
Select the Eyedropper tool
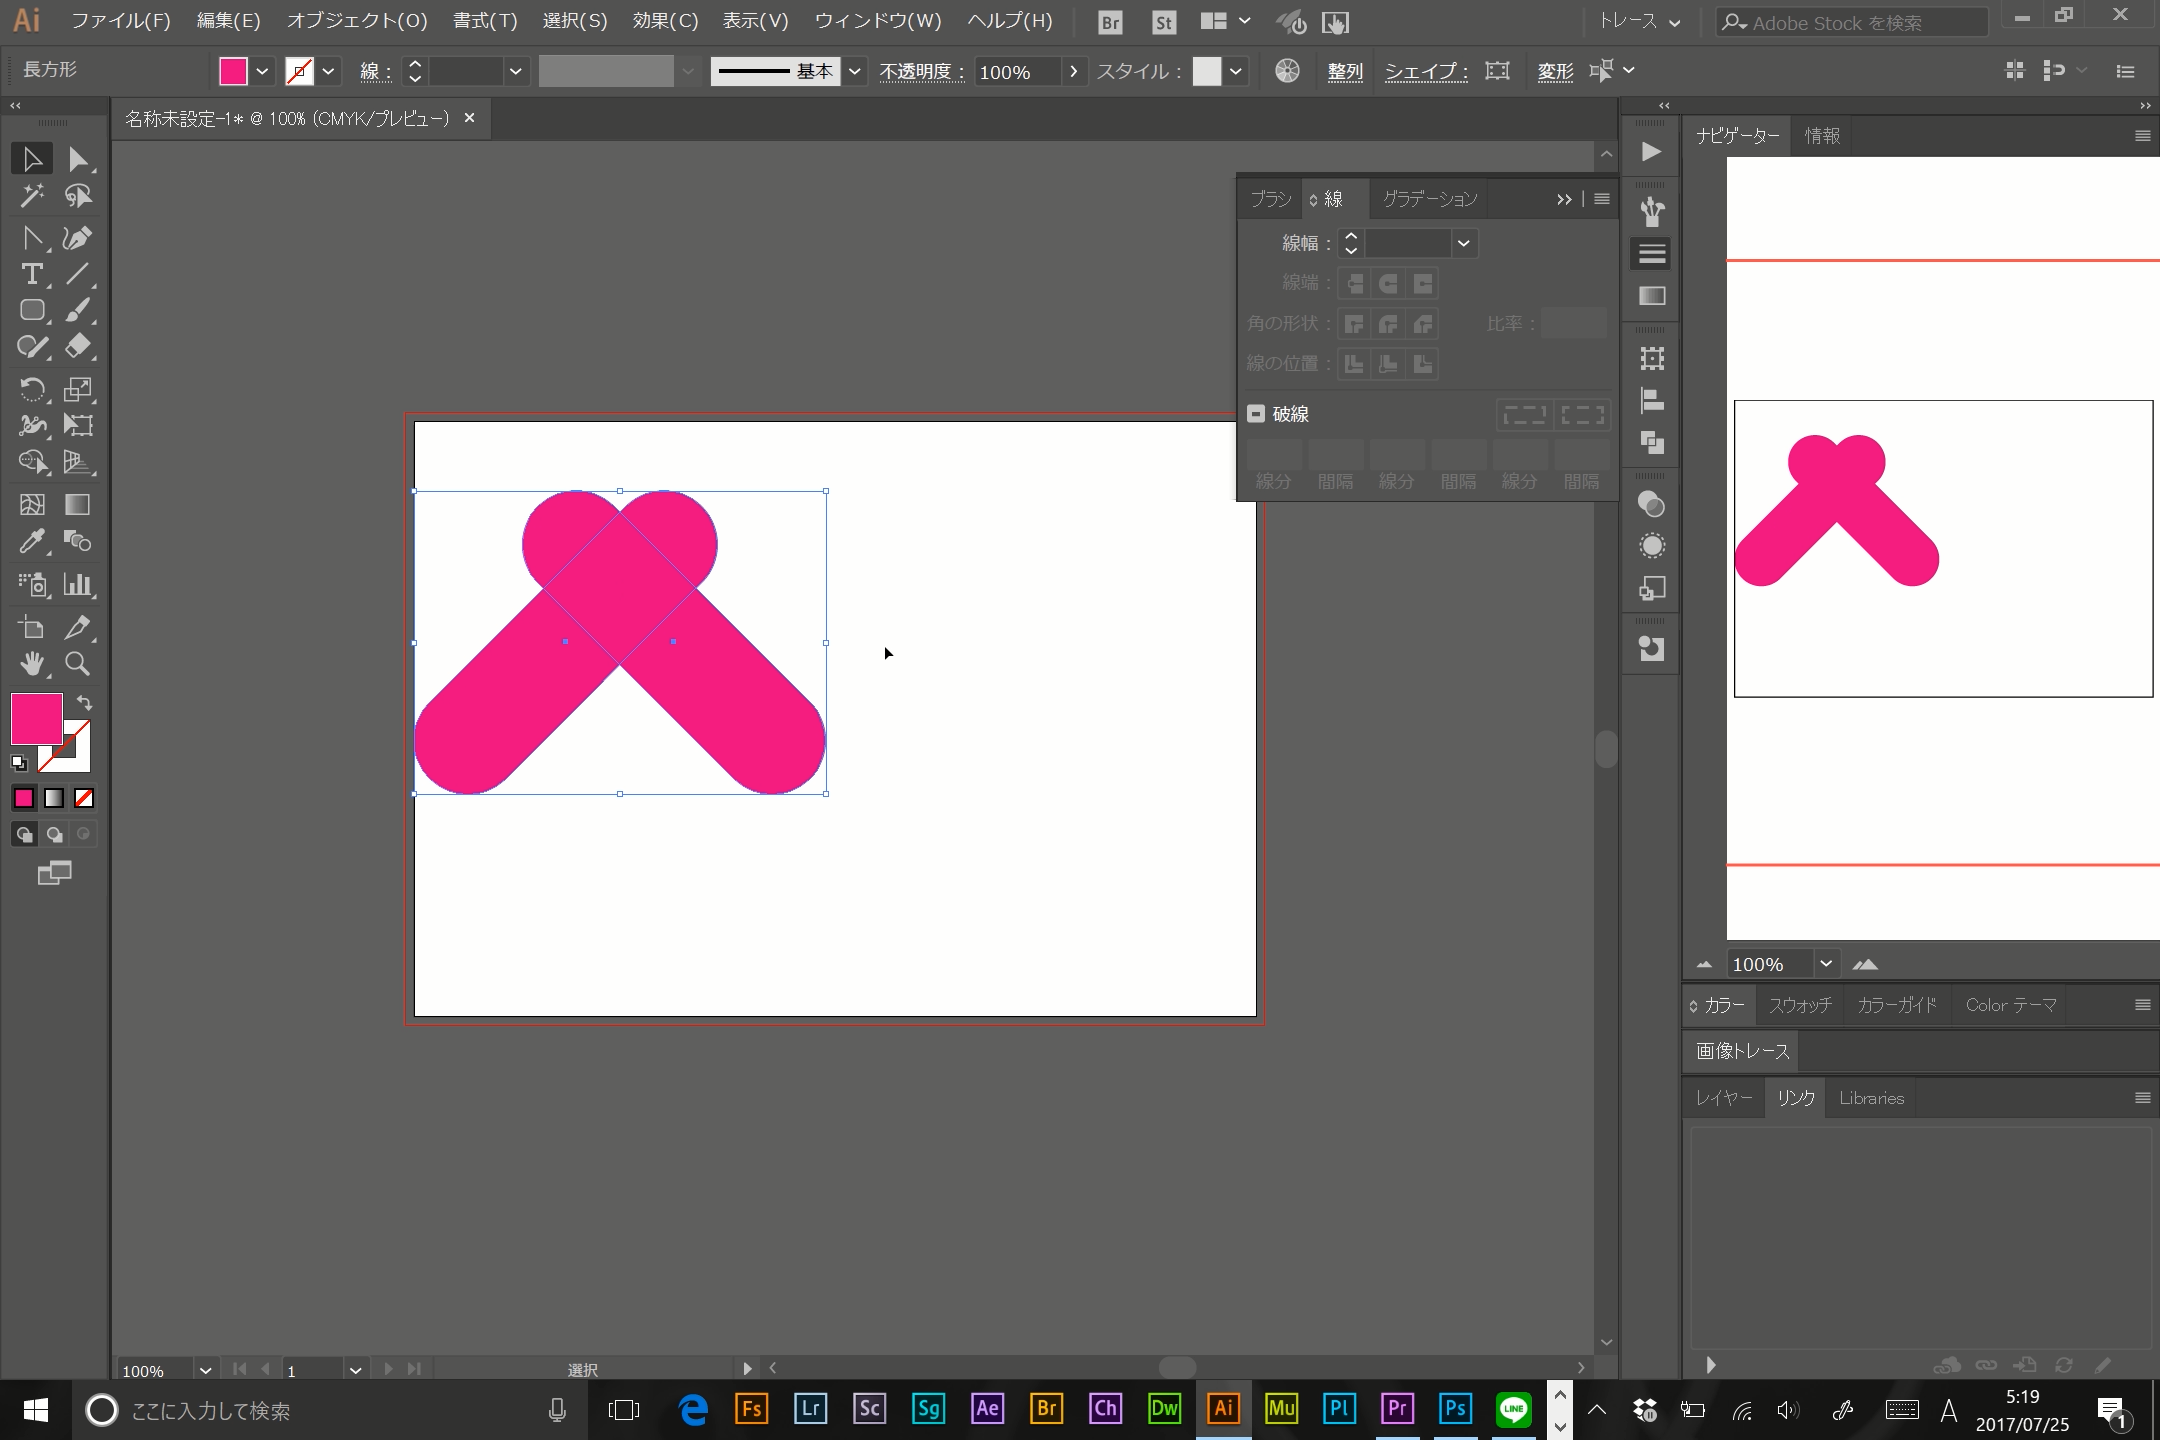[27, 543]
